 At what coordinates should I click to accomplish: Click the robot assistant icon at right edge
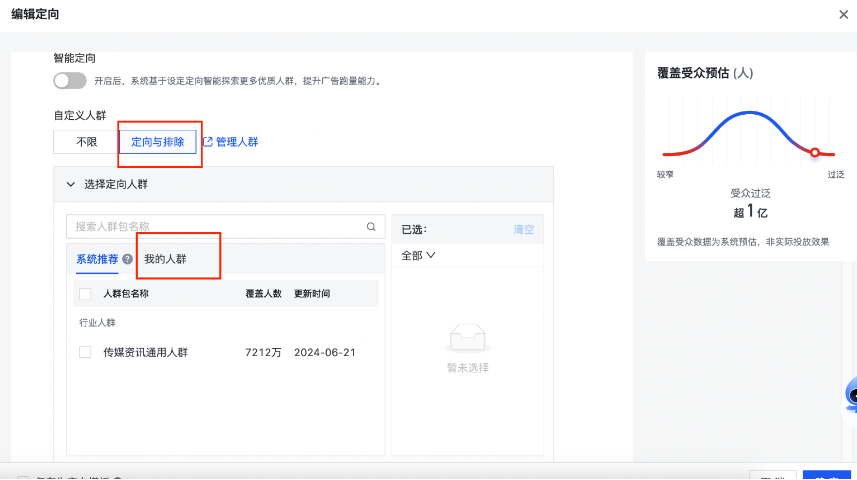pos(850,395)
